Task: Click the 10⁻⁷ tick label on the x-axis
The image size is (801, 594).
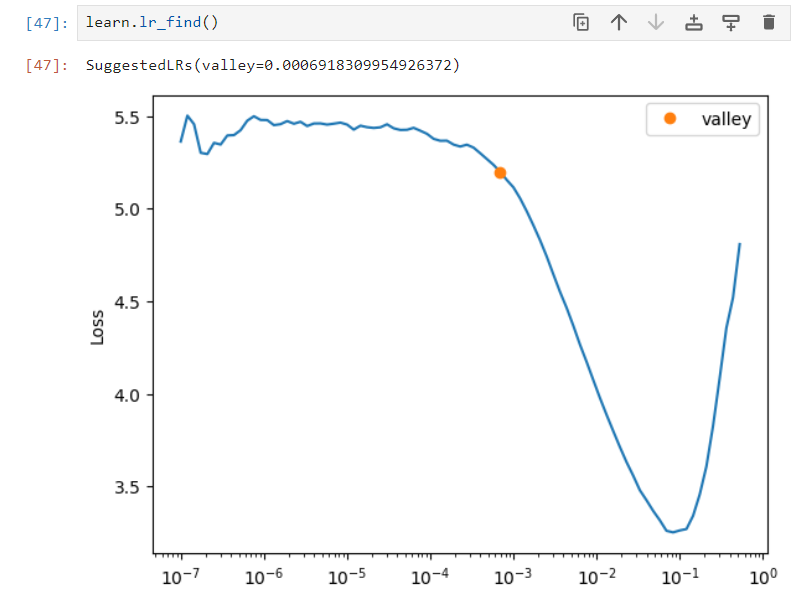Action: [181, 577]
